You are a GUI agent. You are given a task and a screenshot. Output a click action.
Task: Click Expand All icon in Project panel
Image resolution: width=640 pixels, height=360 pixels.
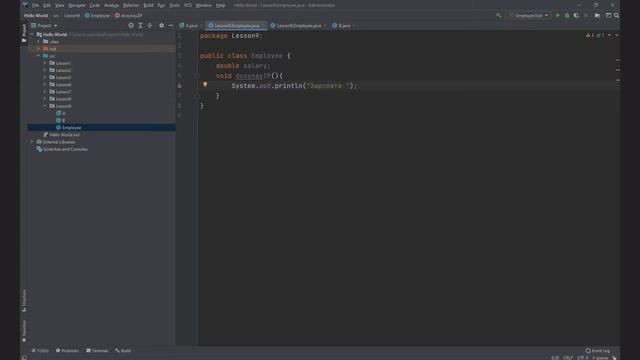(140, 25)
